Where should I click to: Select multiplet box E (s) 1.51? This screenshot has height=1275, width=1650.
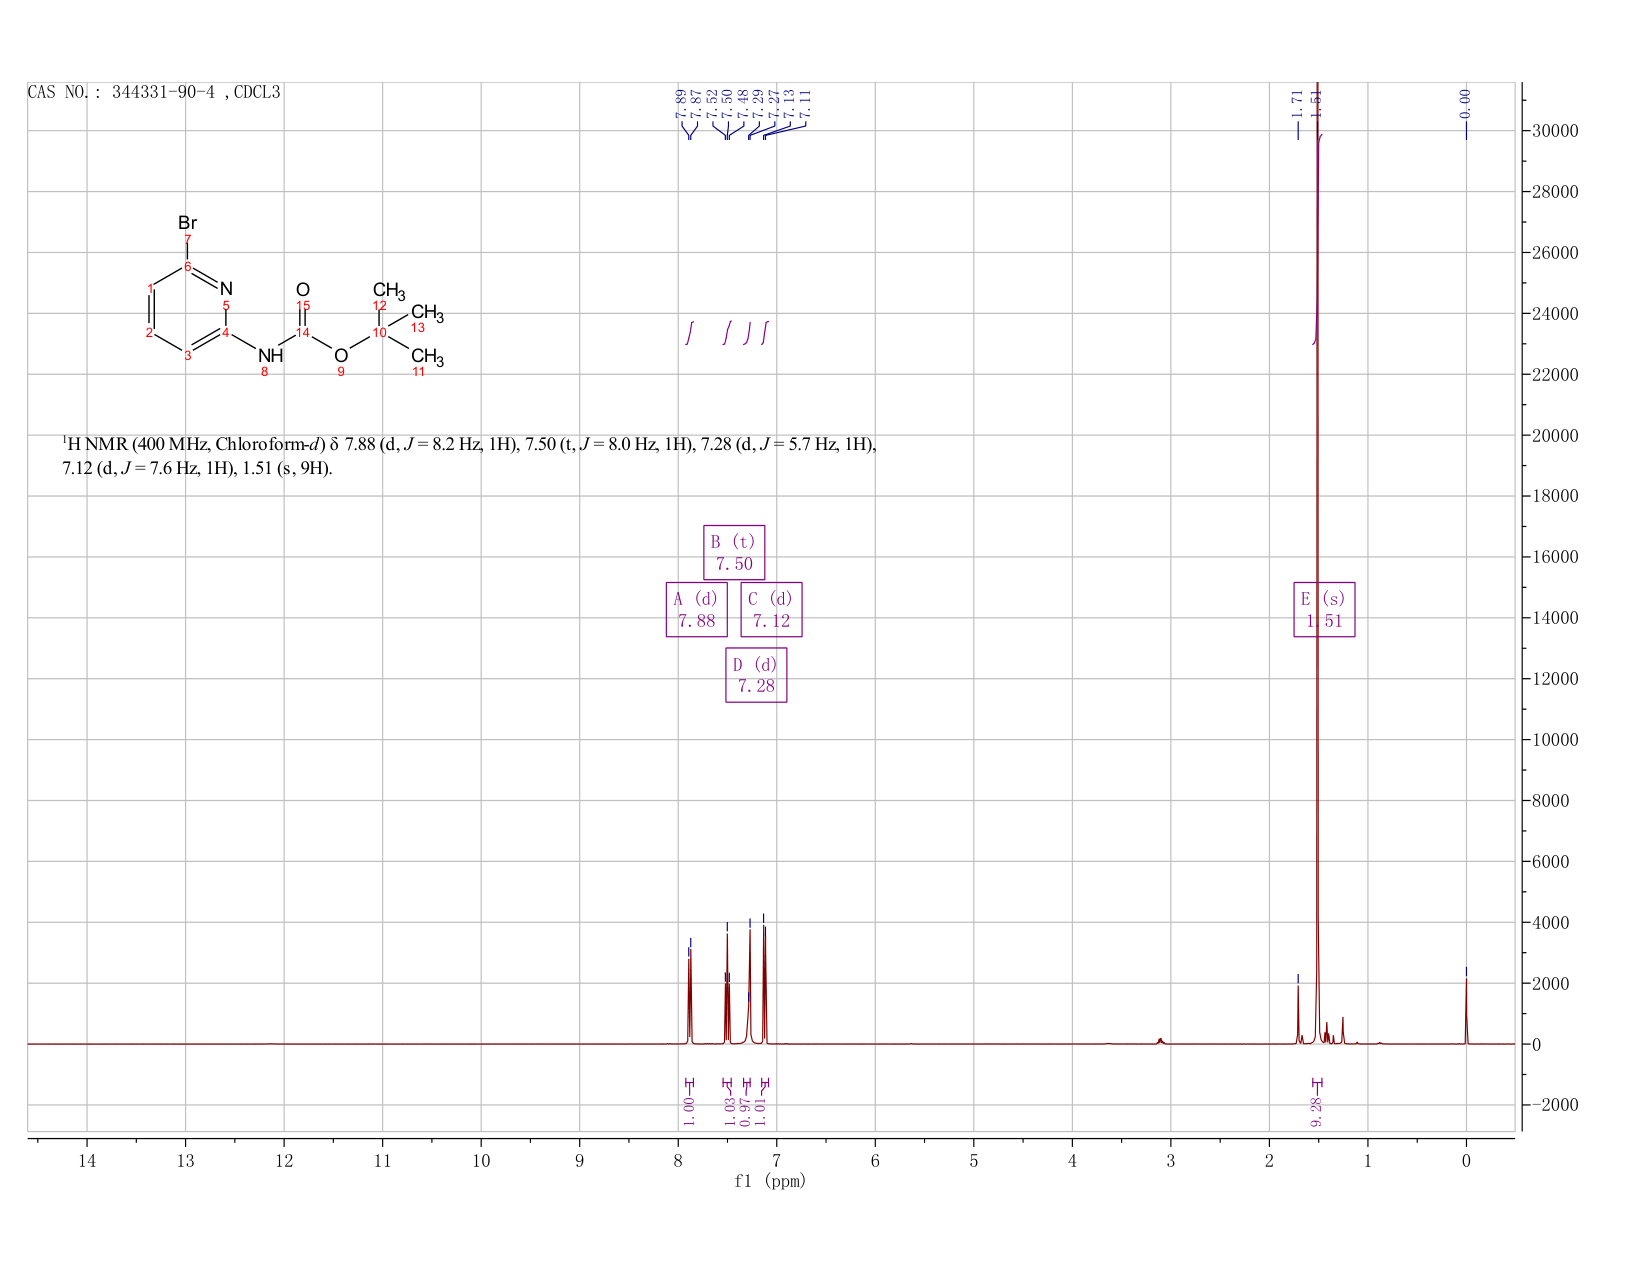click(1324, 609)
